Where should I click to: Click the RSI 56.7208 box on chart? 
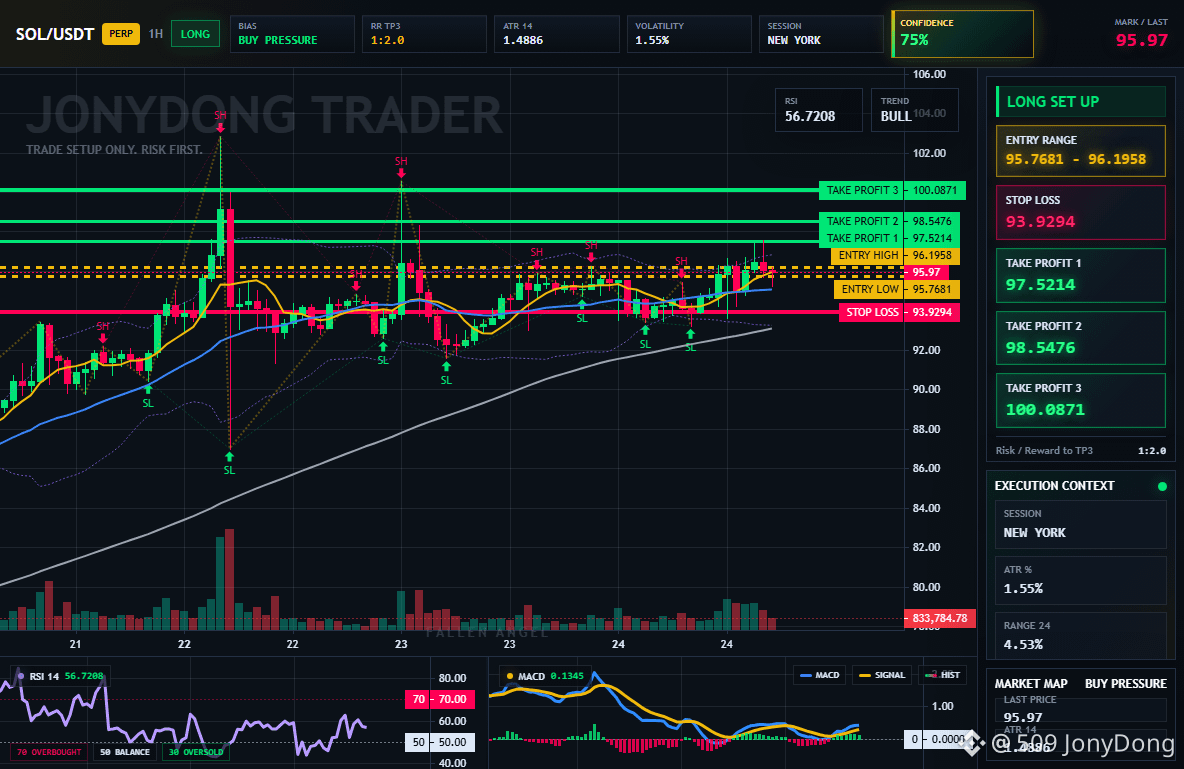point(819,110)
